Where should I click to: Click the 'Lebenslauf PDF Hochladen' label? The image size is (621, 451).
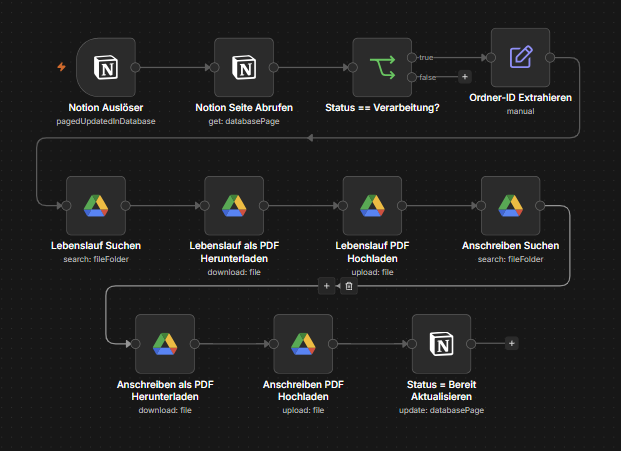tap(372, 252)
